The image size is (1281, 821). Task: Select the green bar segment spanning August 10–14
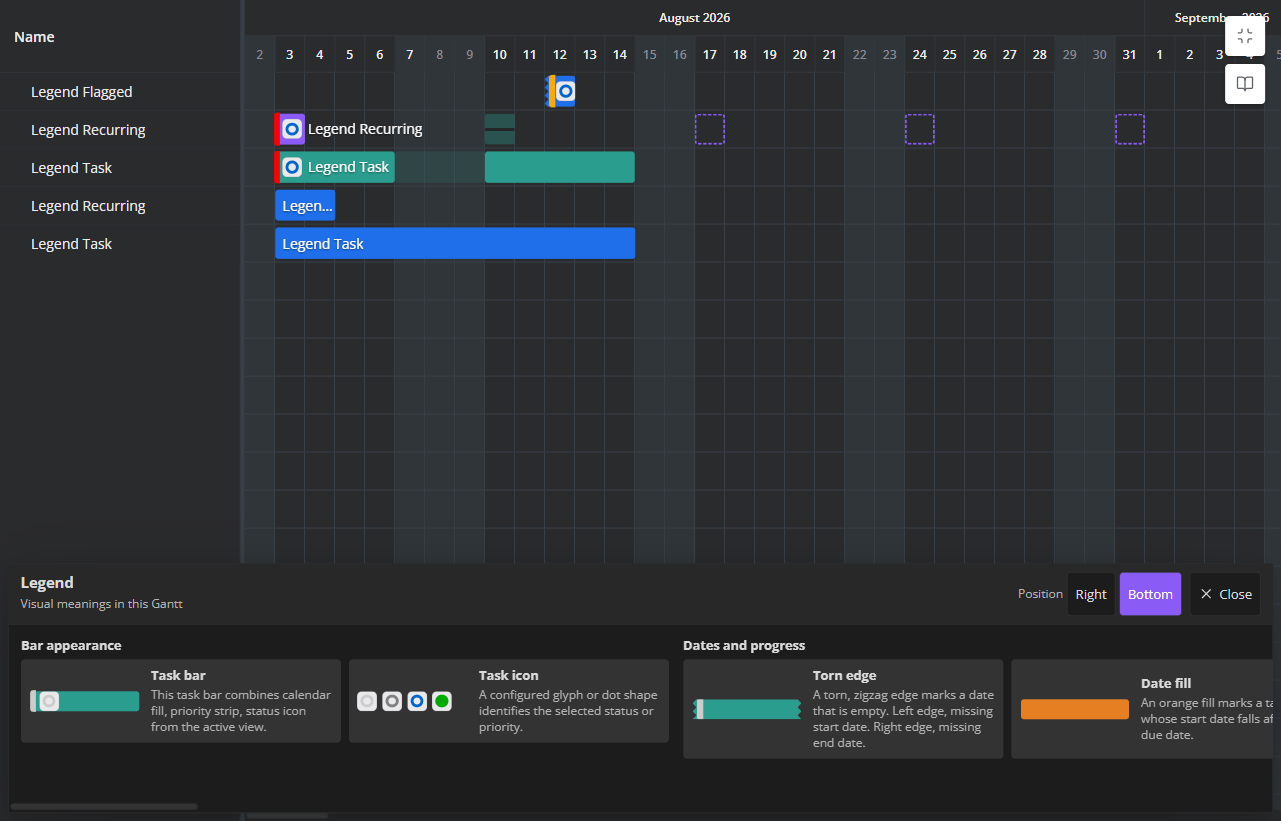[x=560, y=167]
